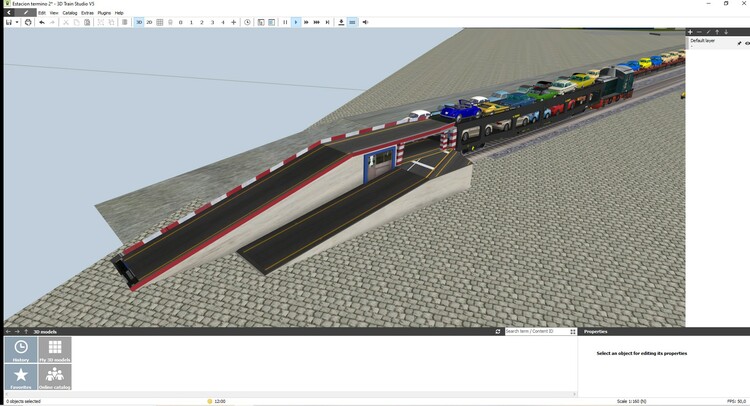Select camera preset 4
The width and height of the screenshot is (750, 406).
pos(223,22)
